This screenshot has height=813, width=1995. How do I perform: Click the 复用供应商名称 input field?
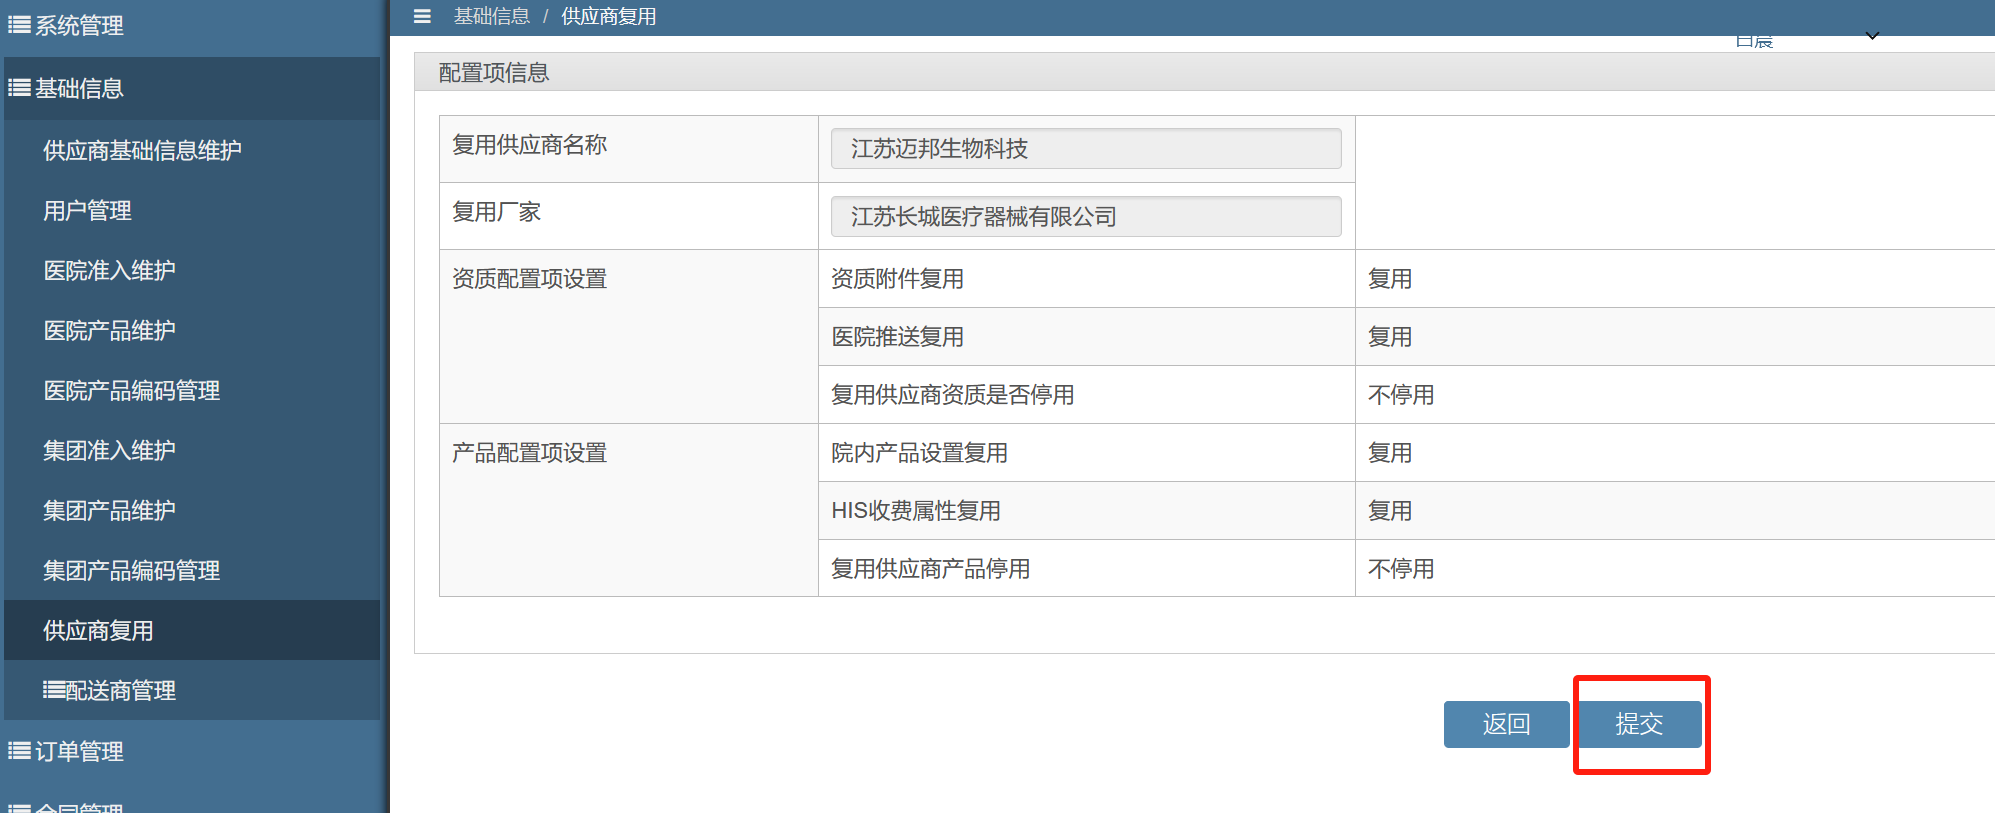click(1086, 149)
